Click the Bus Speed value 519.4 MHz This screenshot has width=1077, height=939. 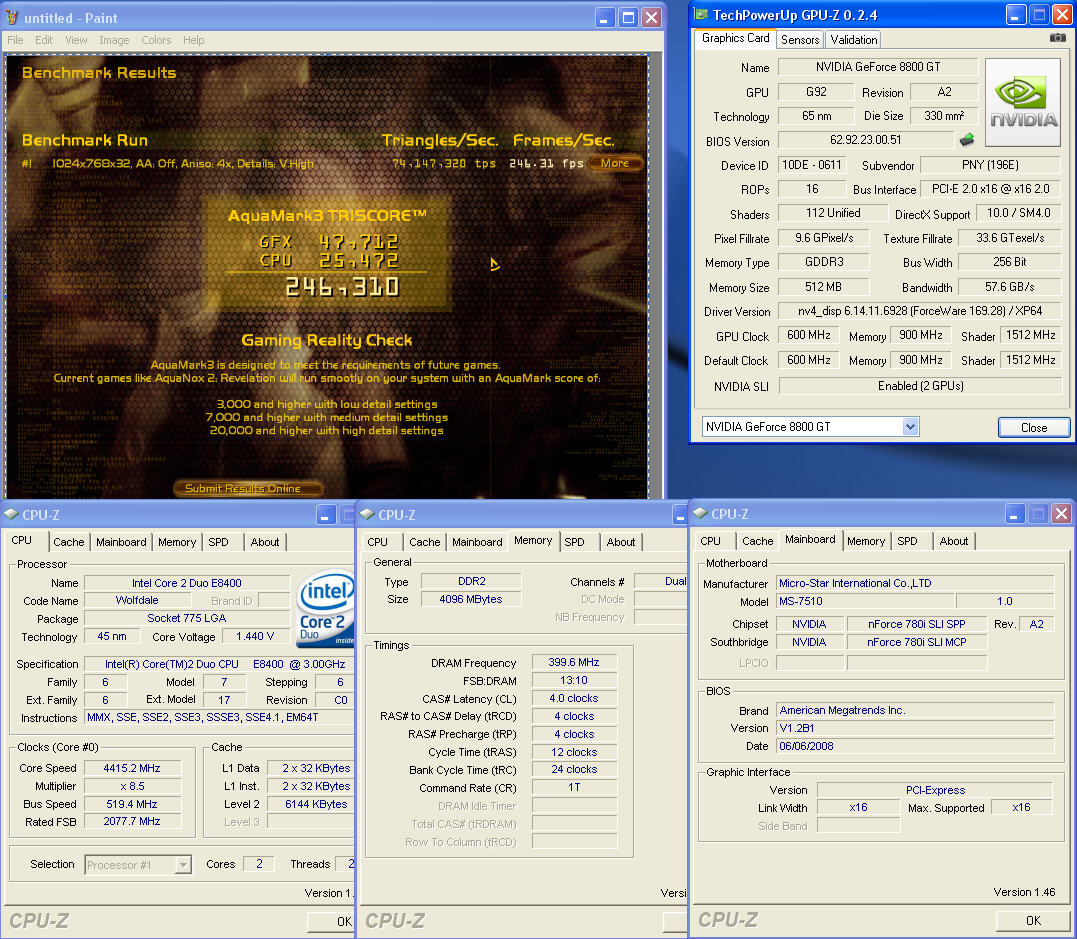point(132,804)
